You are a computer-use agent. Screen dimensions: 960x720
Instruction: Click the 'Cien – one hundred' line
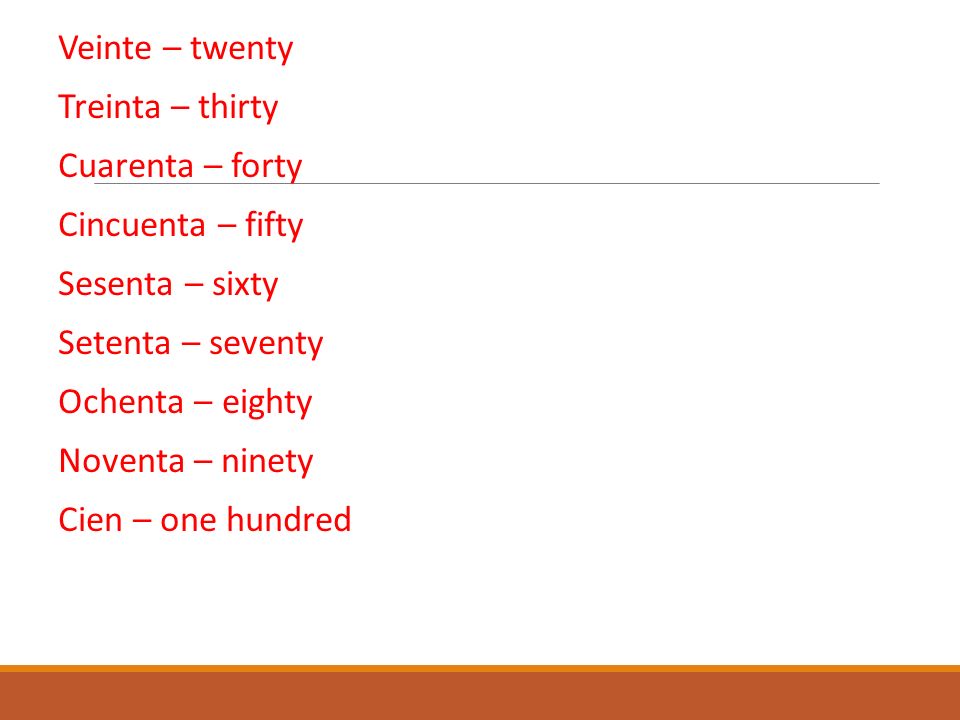pyautogui.click(x=204, y=519)
